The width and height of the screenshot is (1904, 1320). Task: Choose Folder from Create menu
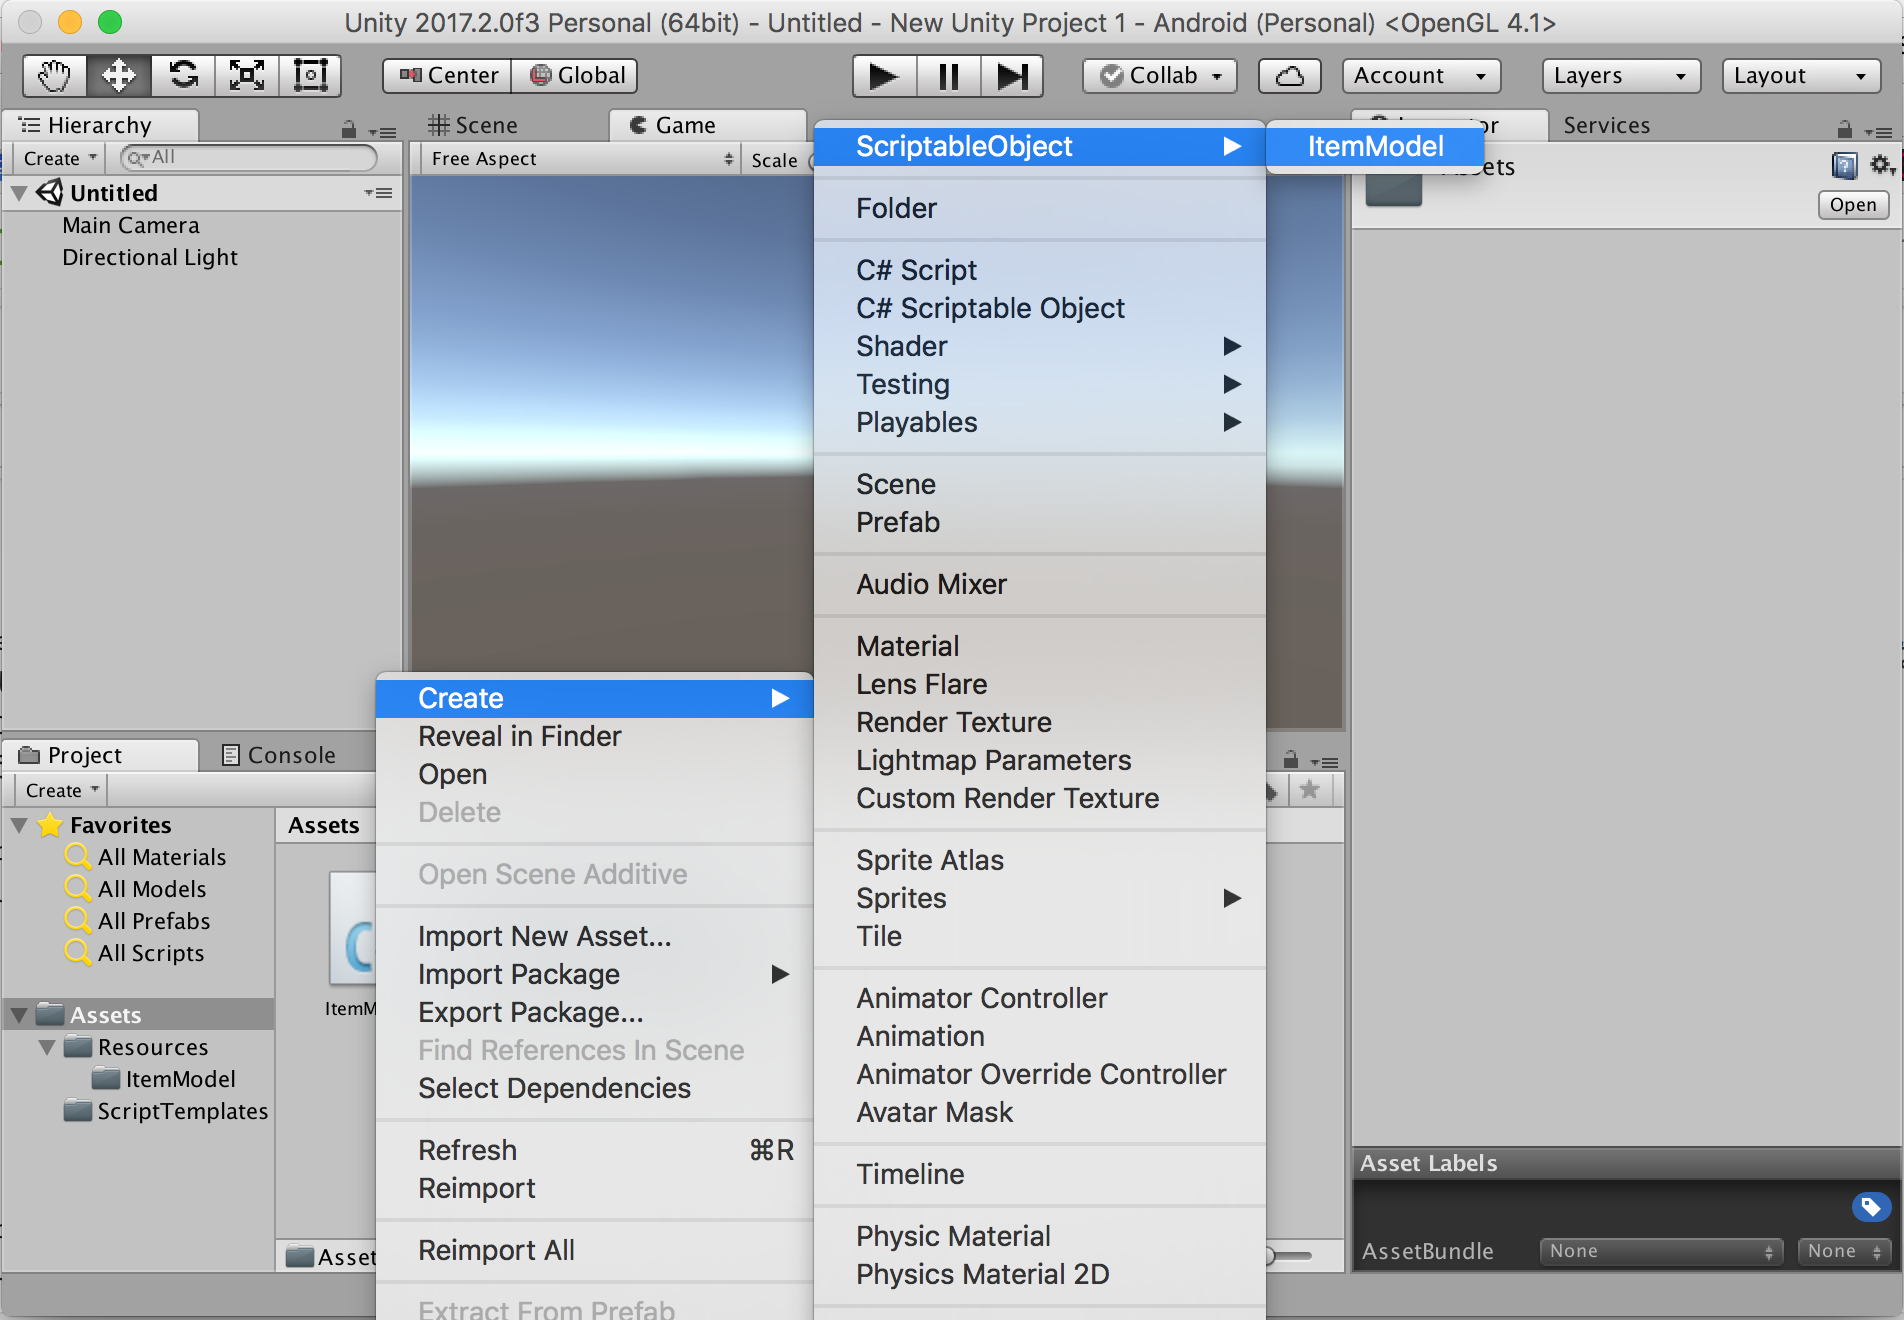pyautogui.click(x=1040, y=208)
